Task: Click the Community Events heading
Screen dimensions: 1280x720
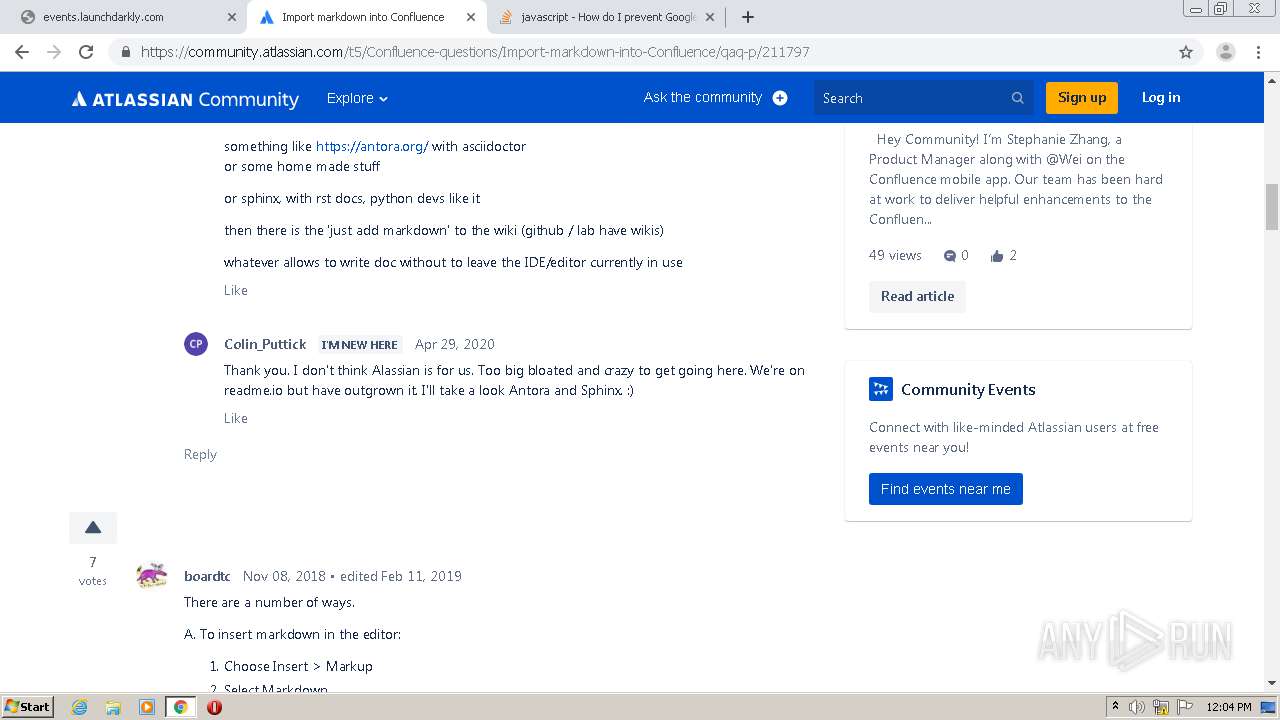Action: (968, 390)
